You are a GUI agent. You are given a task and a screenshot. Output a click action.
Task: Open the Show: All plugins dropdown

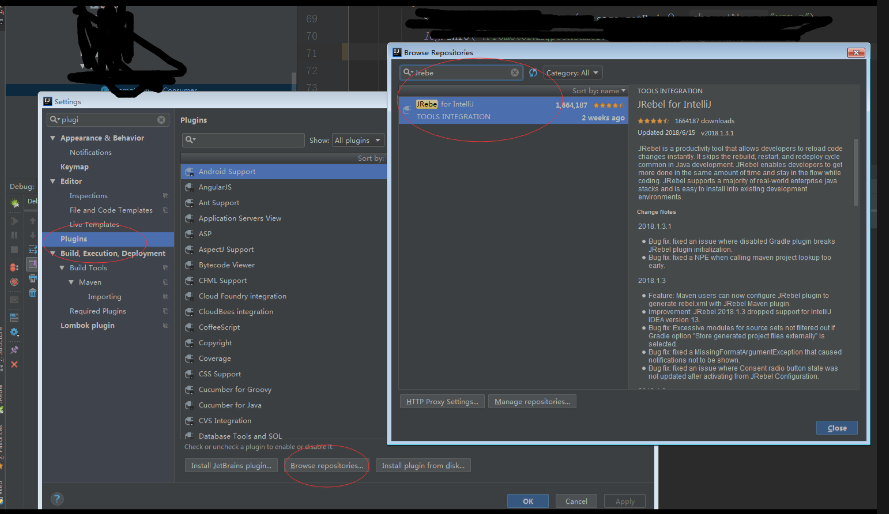[358, 141]
